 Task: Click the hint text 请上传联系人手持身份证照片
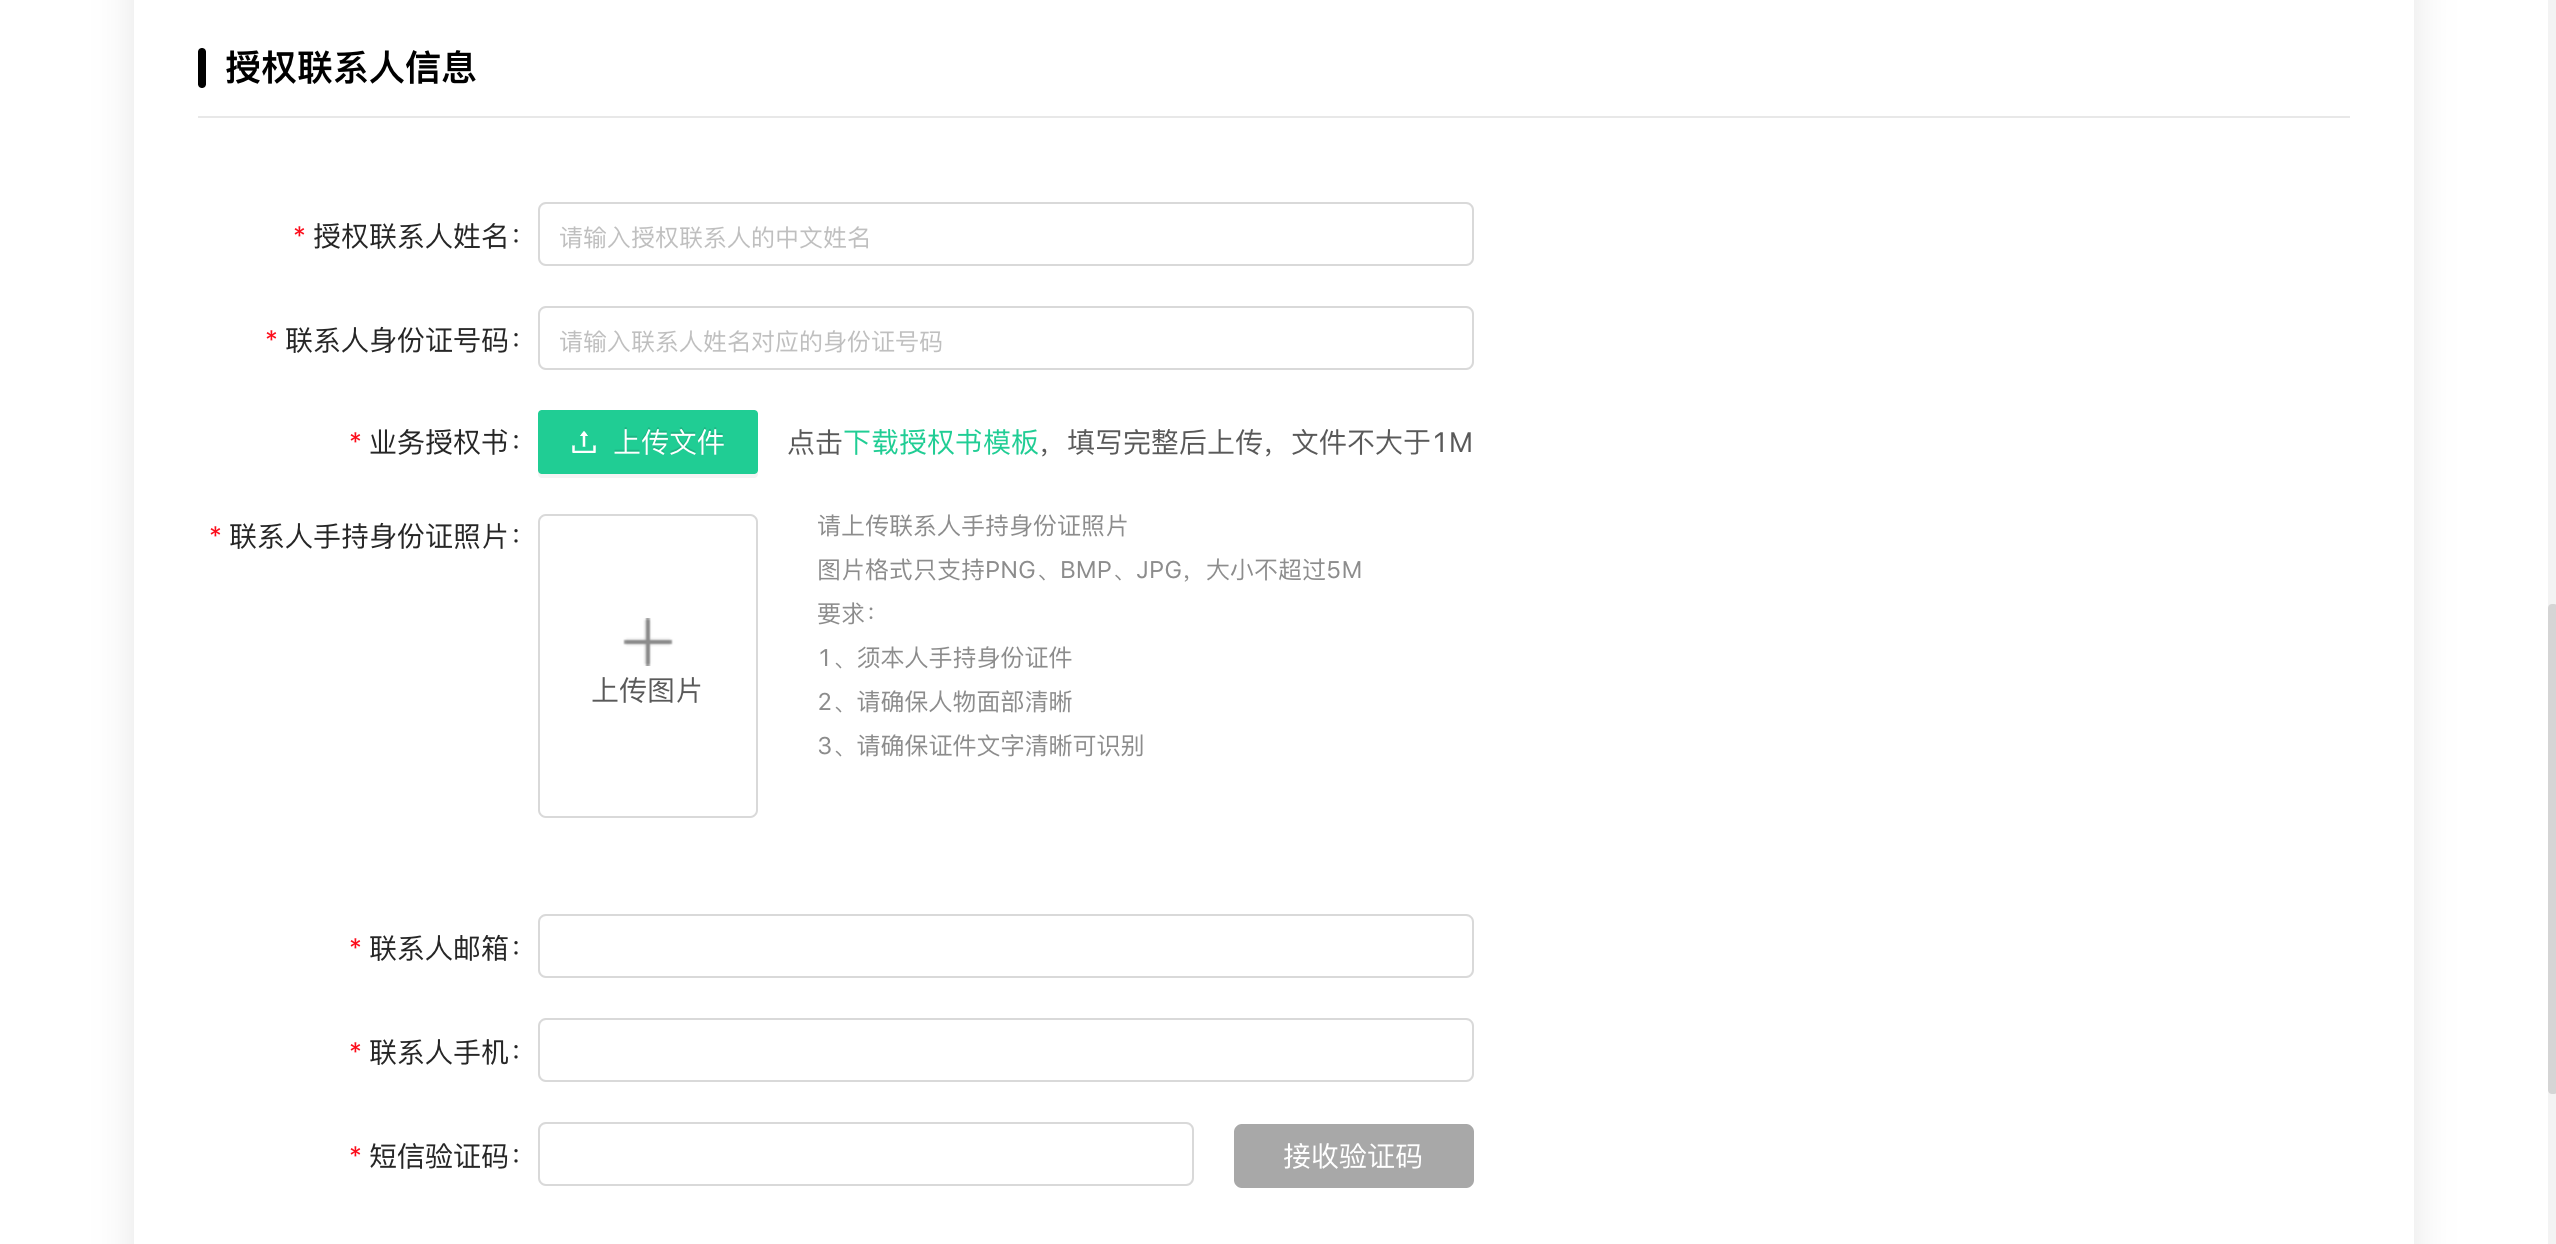(972, 526)
